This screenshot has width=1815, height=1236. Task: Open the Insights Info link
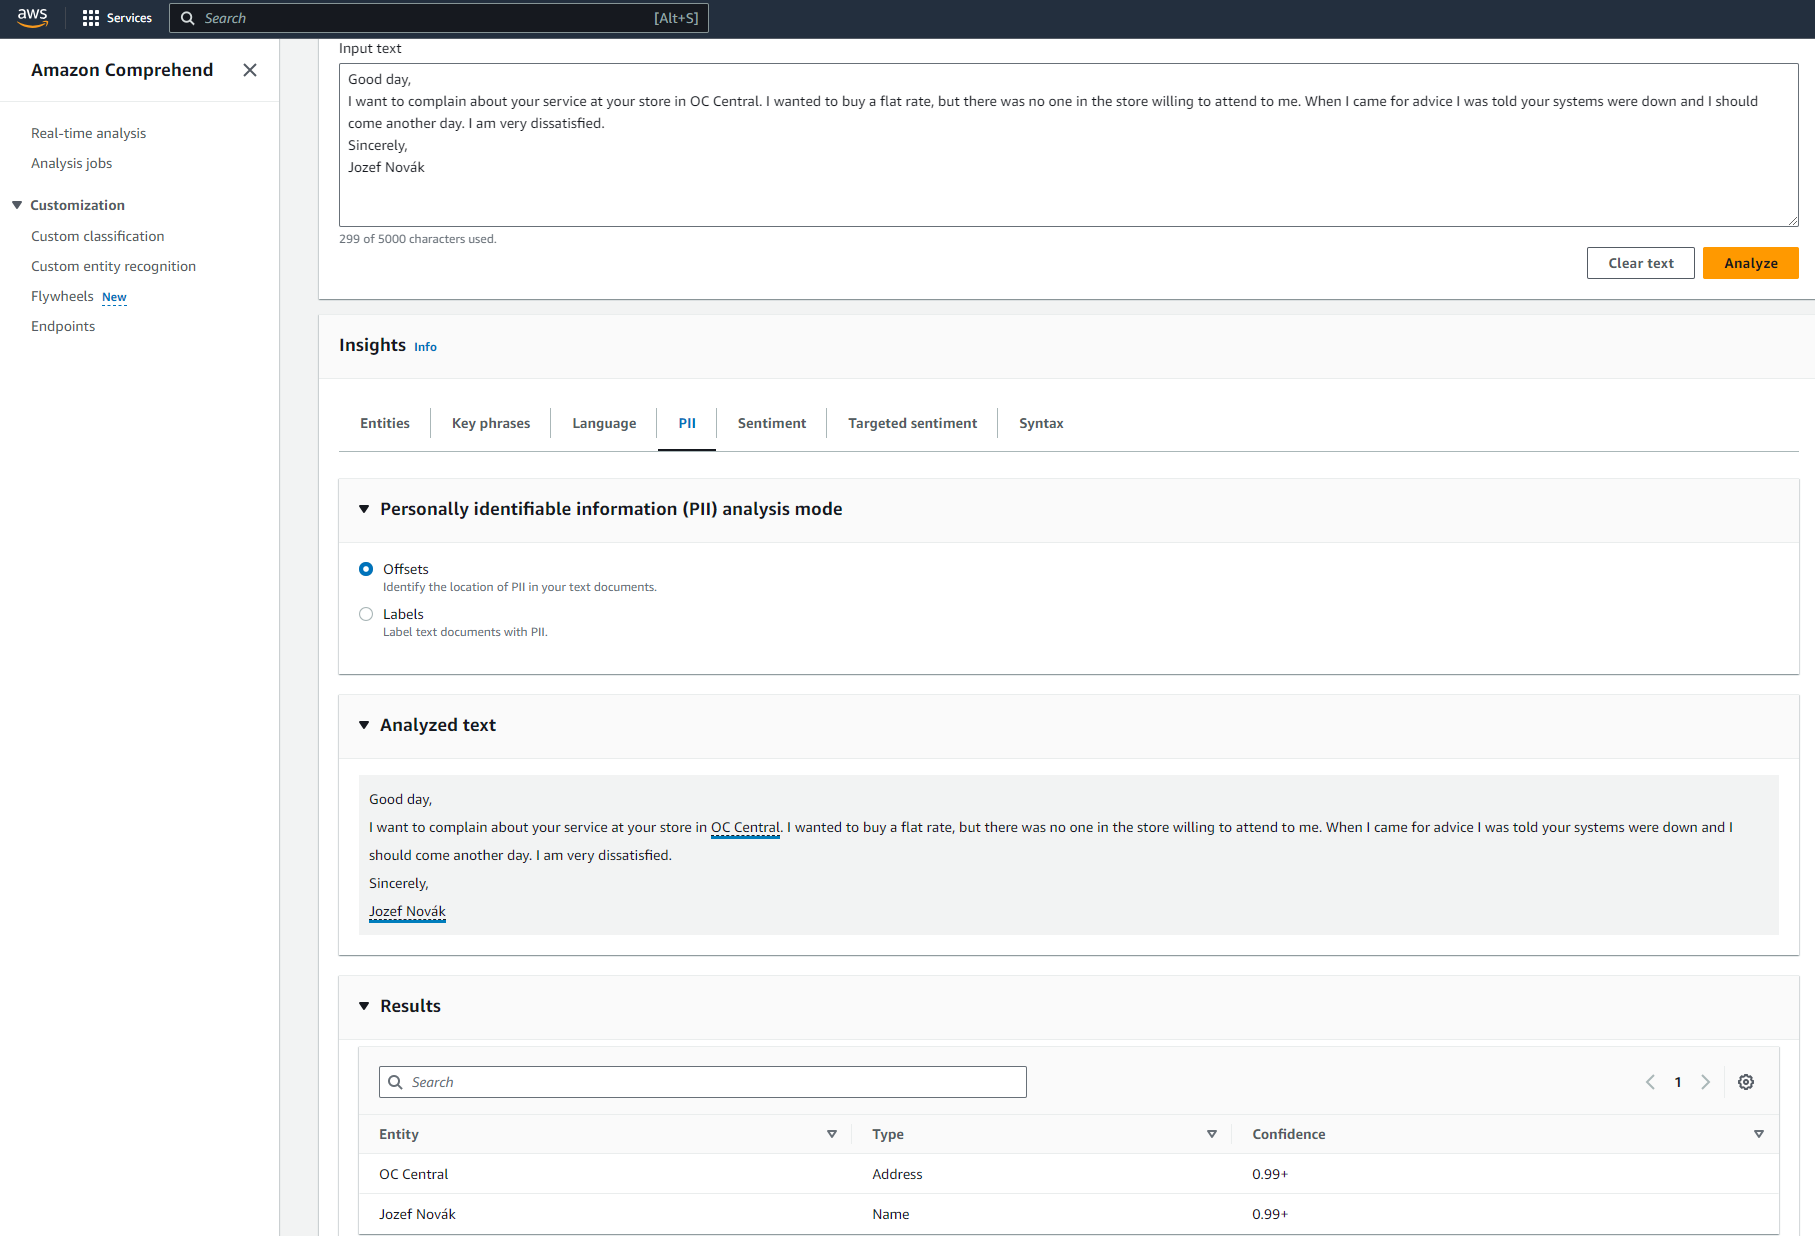pyautogui.click(x=425, y=347)
